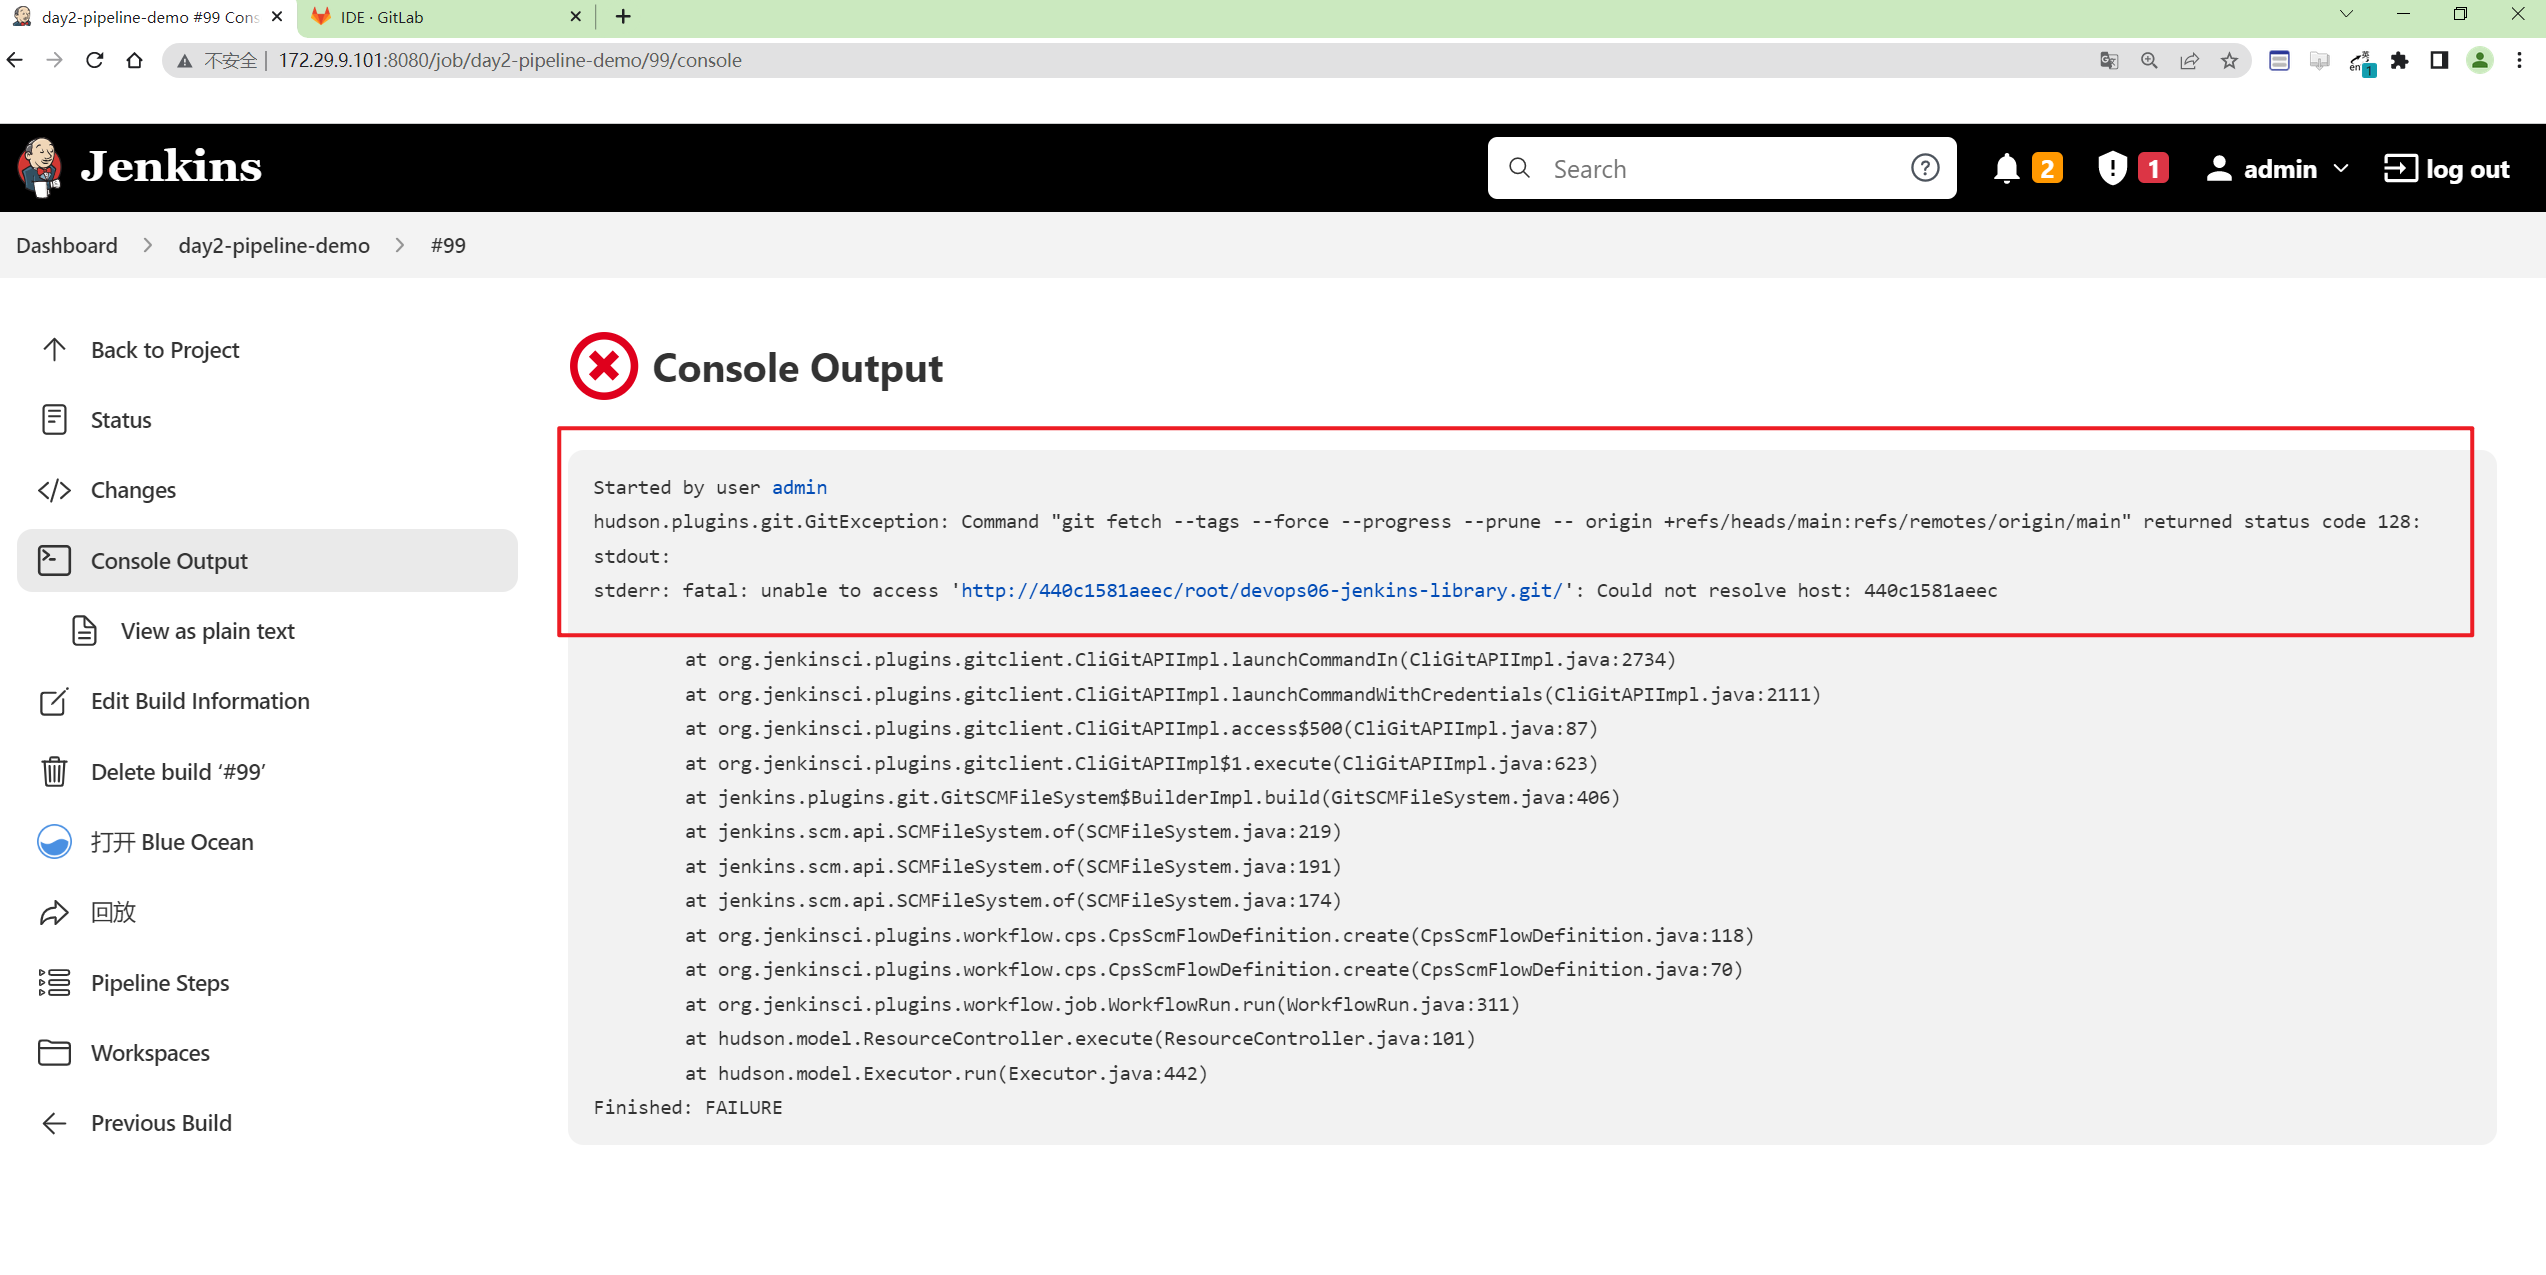Close the day2-pipeline-demo #99 tab
Image resolution: width=2546 pixels, height=1275 pixels.
tap(277, 17)
